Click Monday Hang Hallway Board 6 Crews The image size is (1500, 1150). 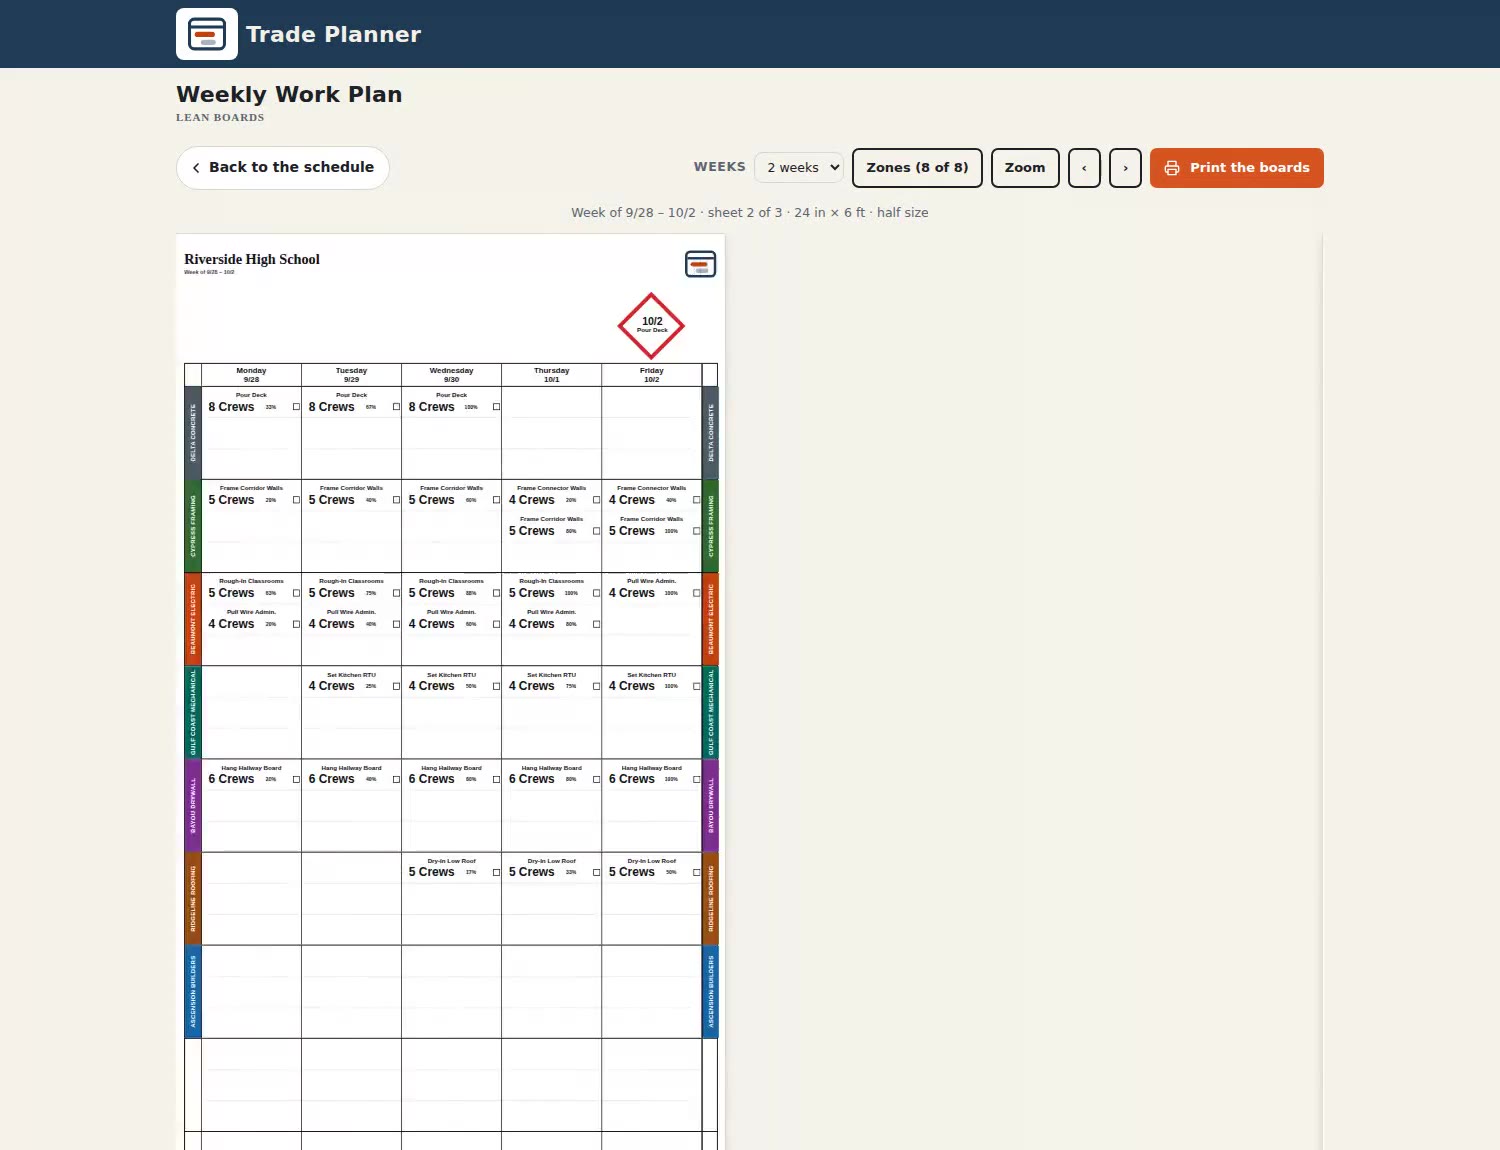coord(251,775)
